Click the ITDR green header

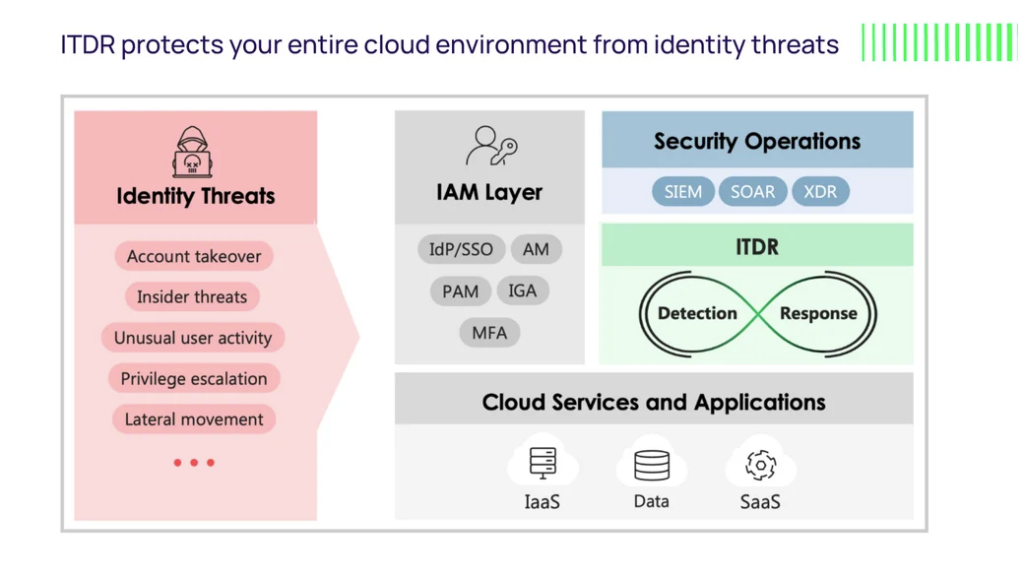(x=758, y=246)
